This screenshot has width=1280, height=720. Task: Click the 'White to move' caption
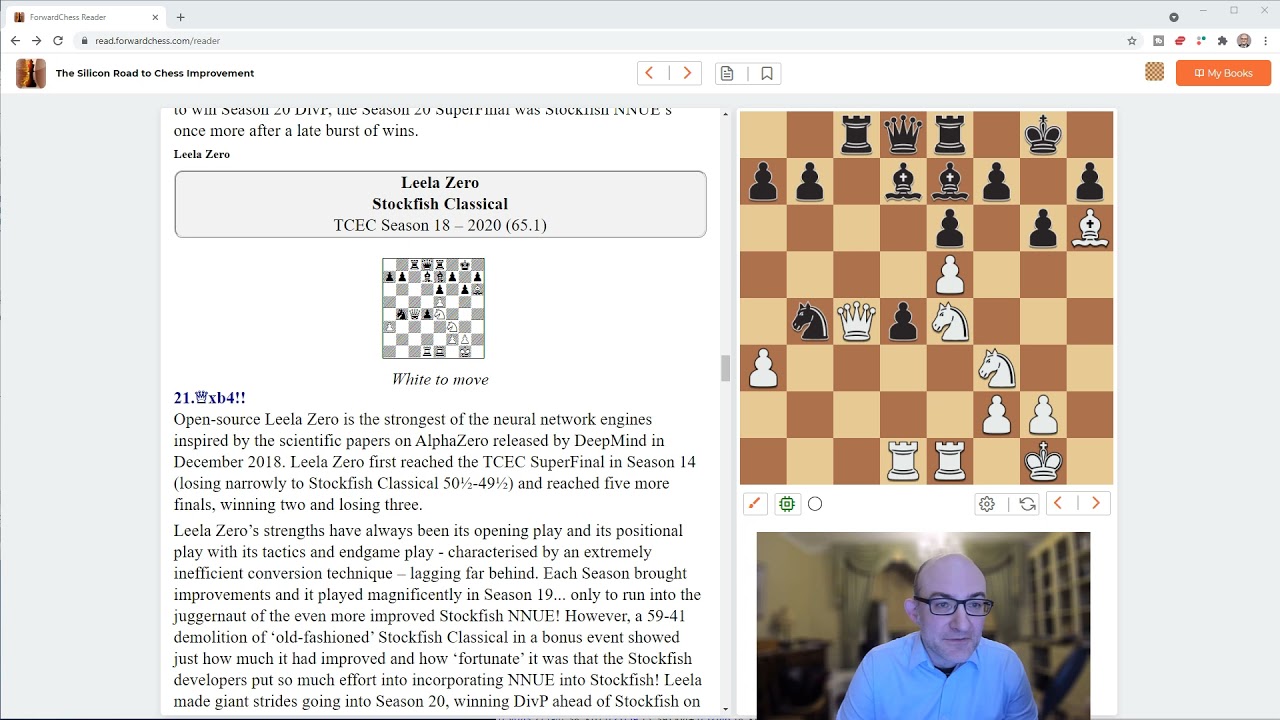(x=440, y=379)
